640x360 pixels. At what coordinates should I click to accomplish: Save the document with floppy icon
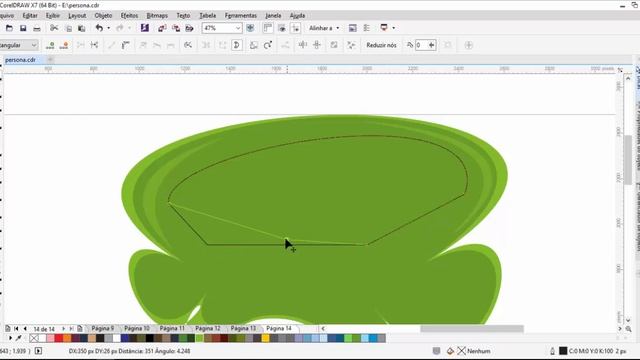coord(23,28)
